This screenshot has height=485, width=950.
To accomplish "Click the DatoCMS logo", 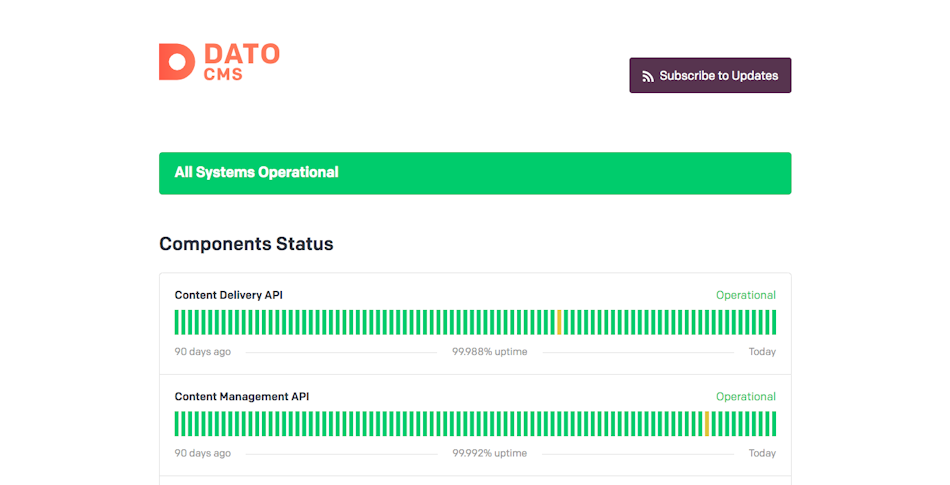I will click(x=219, y=62).
